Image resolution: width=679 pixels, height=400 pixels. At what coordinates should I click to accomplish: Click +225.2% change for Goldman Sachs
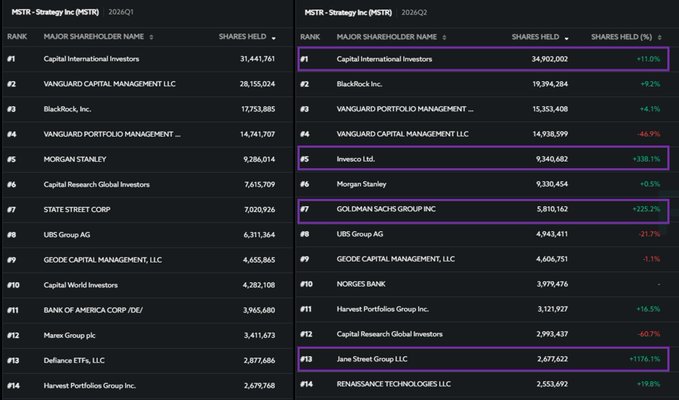coord(647,209)
